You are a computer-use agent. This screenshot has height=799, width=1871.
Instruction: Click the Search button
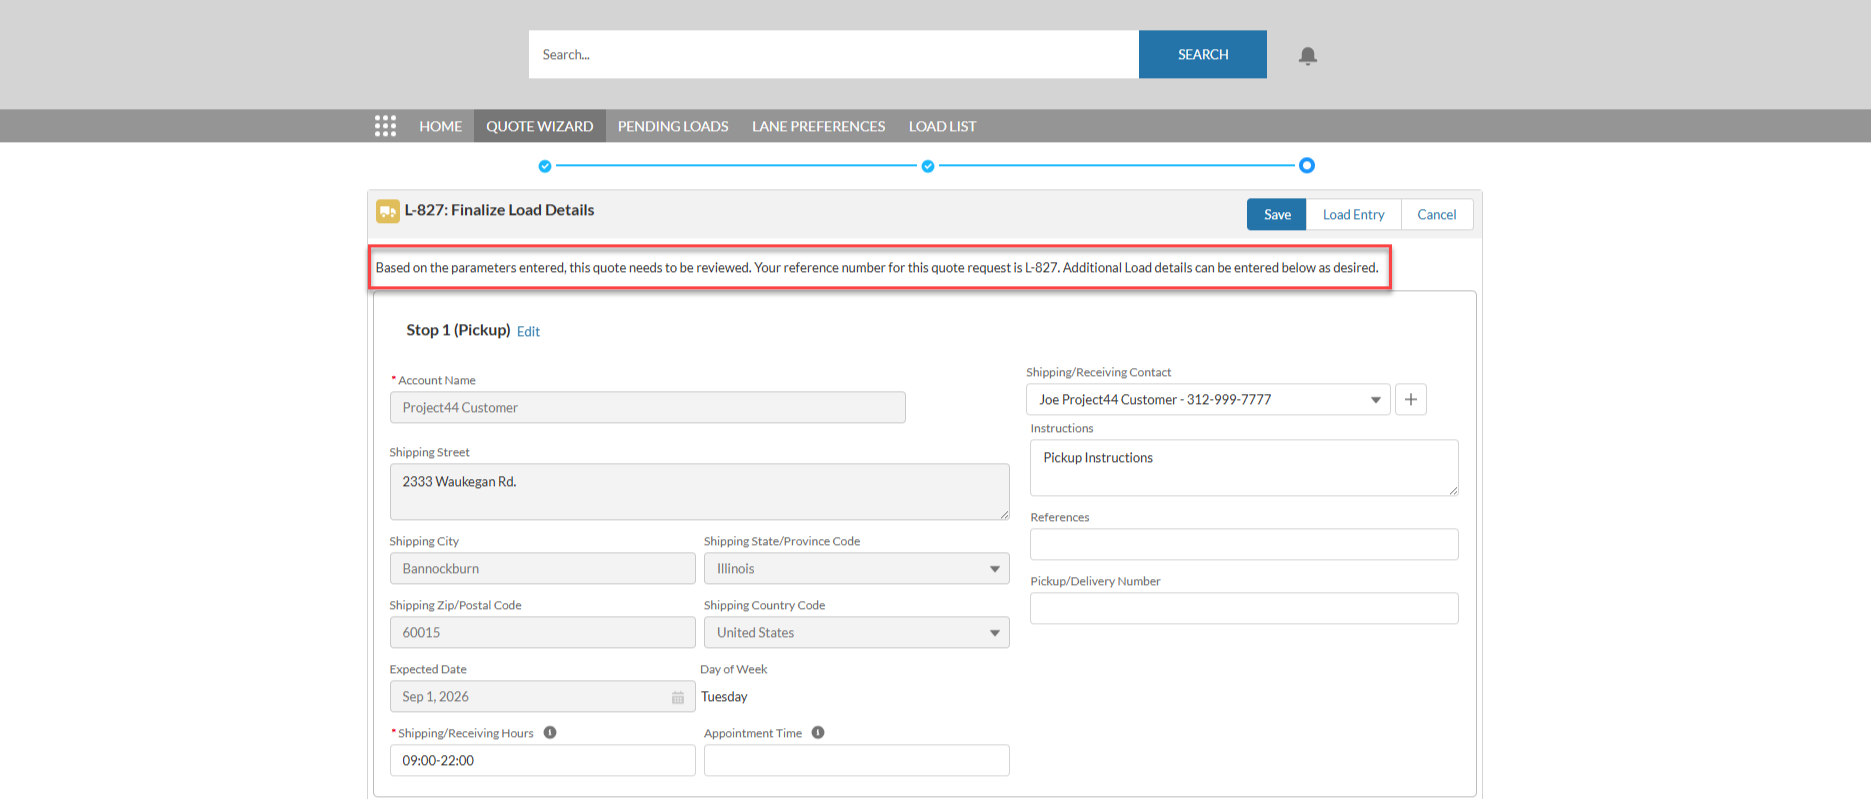tap(1203, 54)
